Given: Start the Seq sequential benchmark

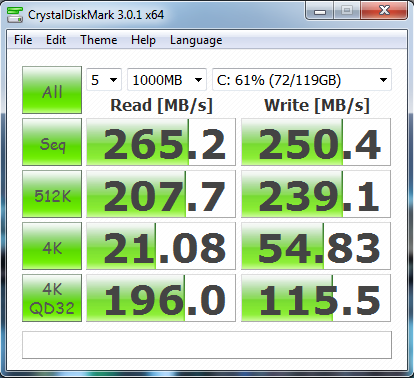Looking at the screenshot, I should (x=52, y=142).
